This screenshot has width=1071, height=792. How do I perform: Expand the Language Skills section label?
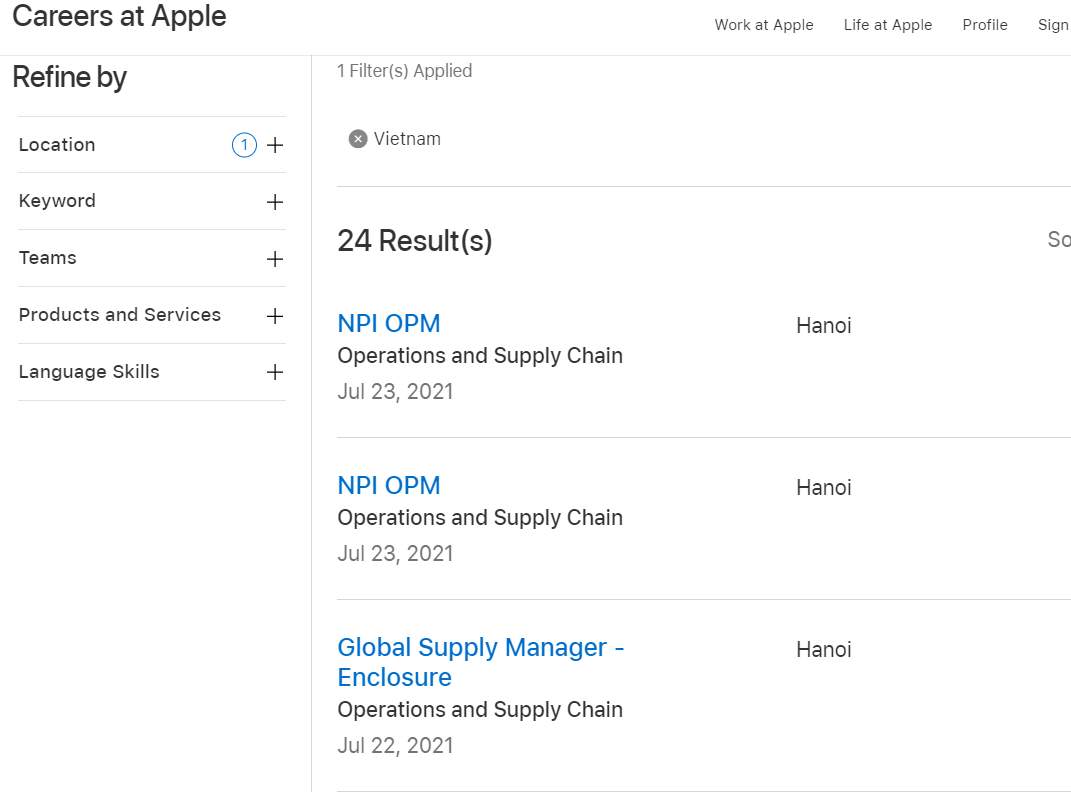[89, 372]
